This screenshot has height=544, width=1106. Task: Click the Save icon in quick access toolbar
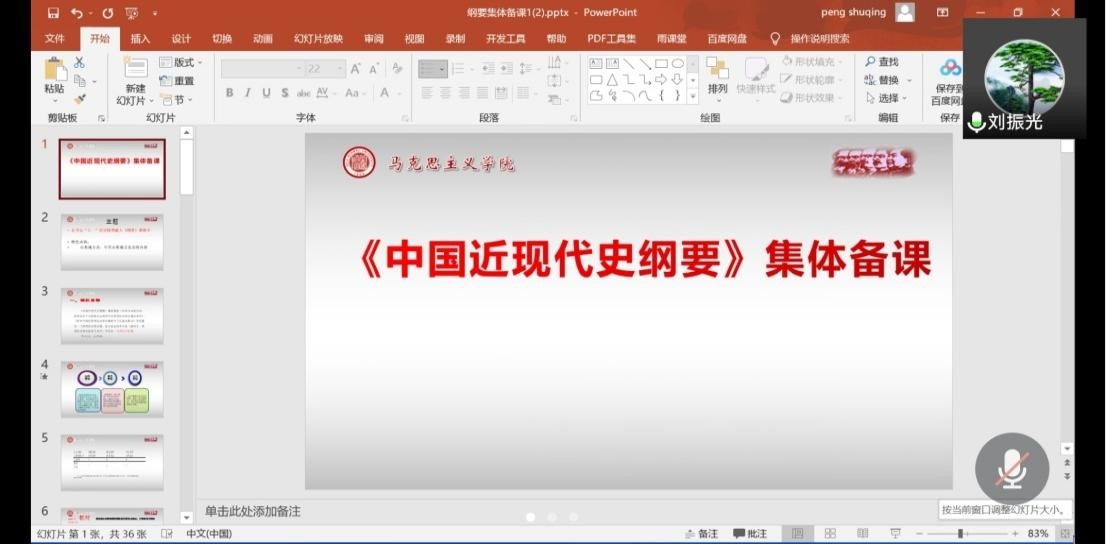pyautogui.click(x=53, y=13)
